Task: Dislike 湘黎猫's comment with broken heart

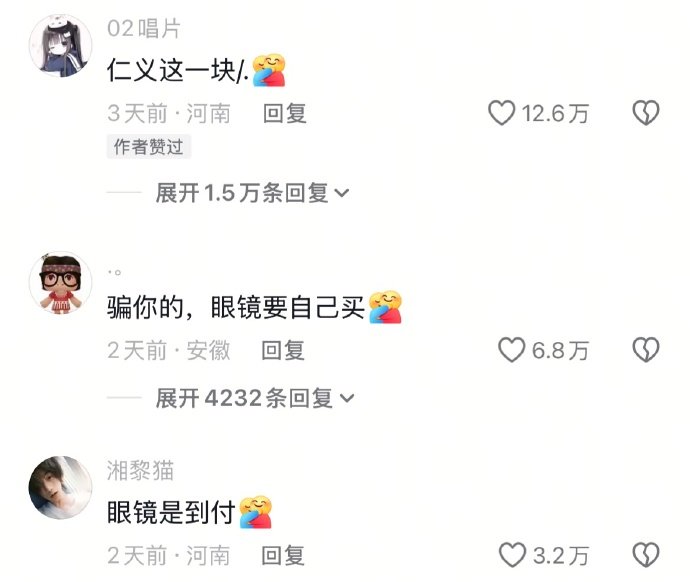Action: point(646,555)
